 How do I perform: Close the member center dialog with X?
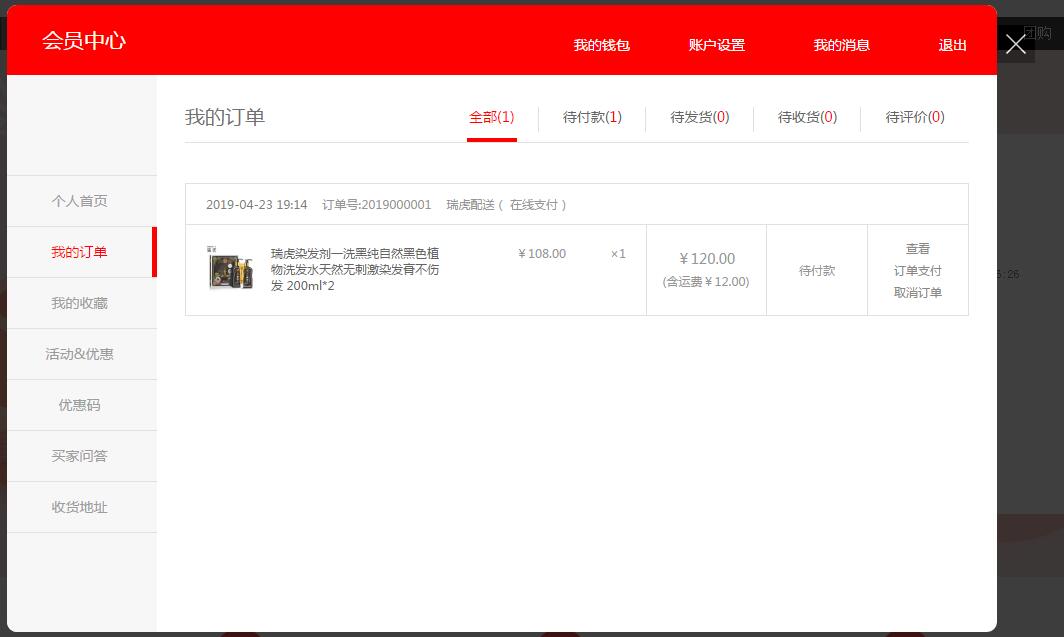tap(1015, 44)
